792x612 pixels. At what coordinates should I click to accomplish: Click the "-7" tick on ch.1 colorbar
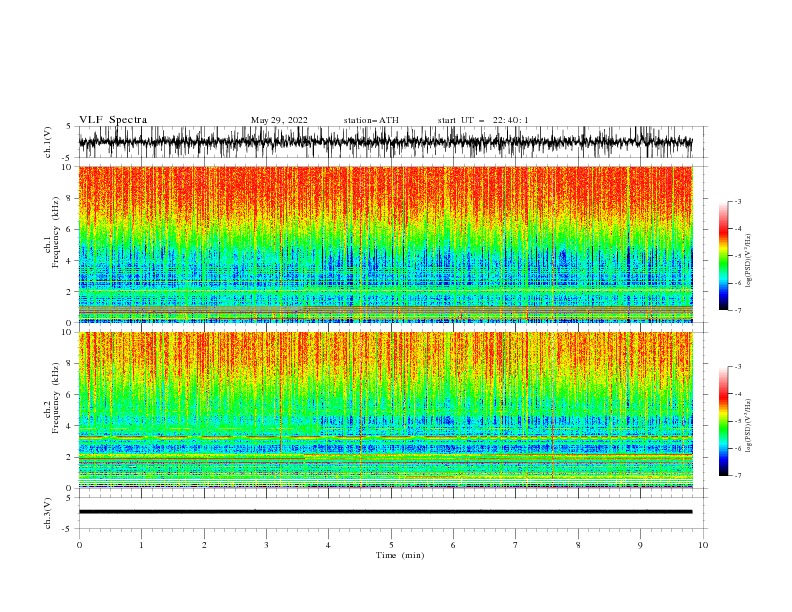click(738, 310)
